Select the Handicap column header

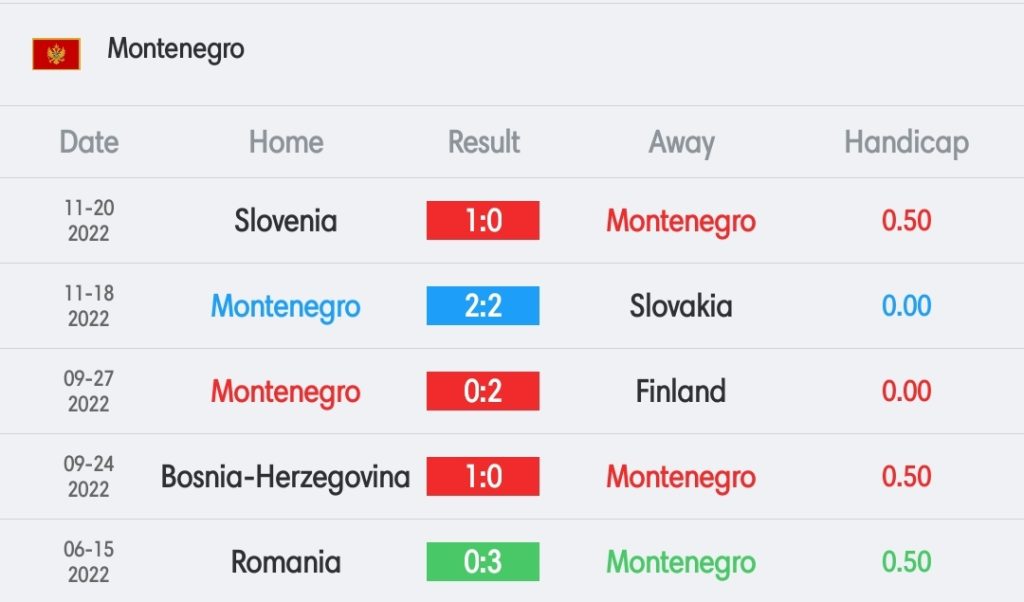pyautogui.click(x=906, y=142)
